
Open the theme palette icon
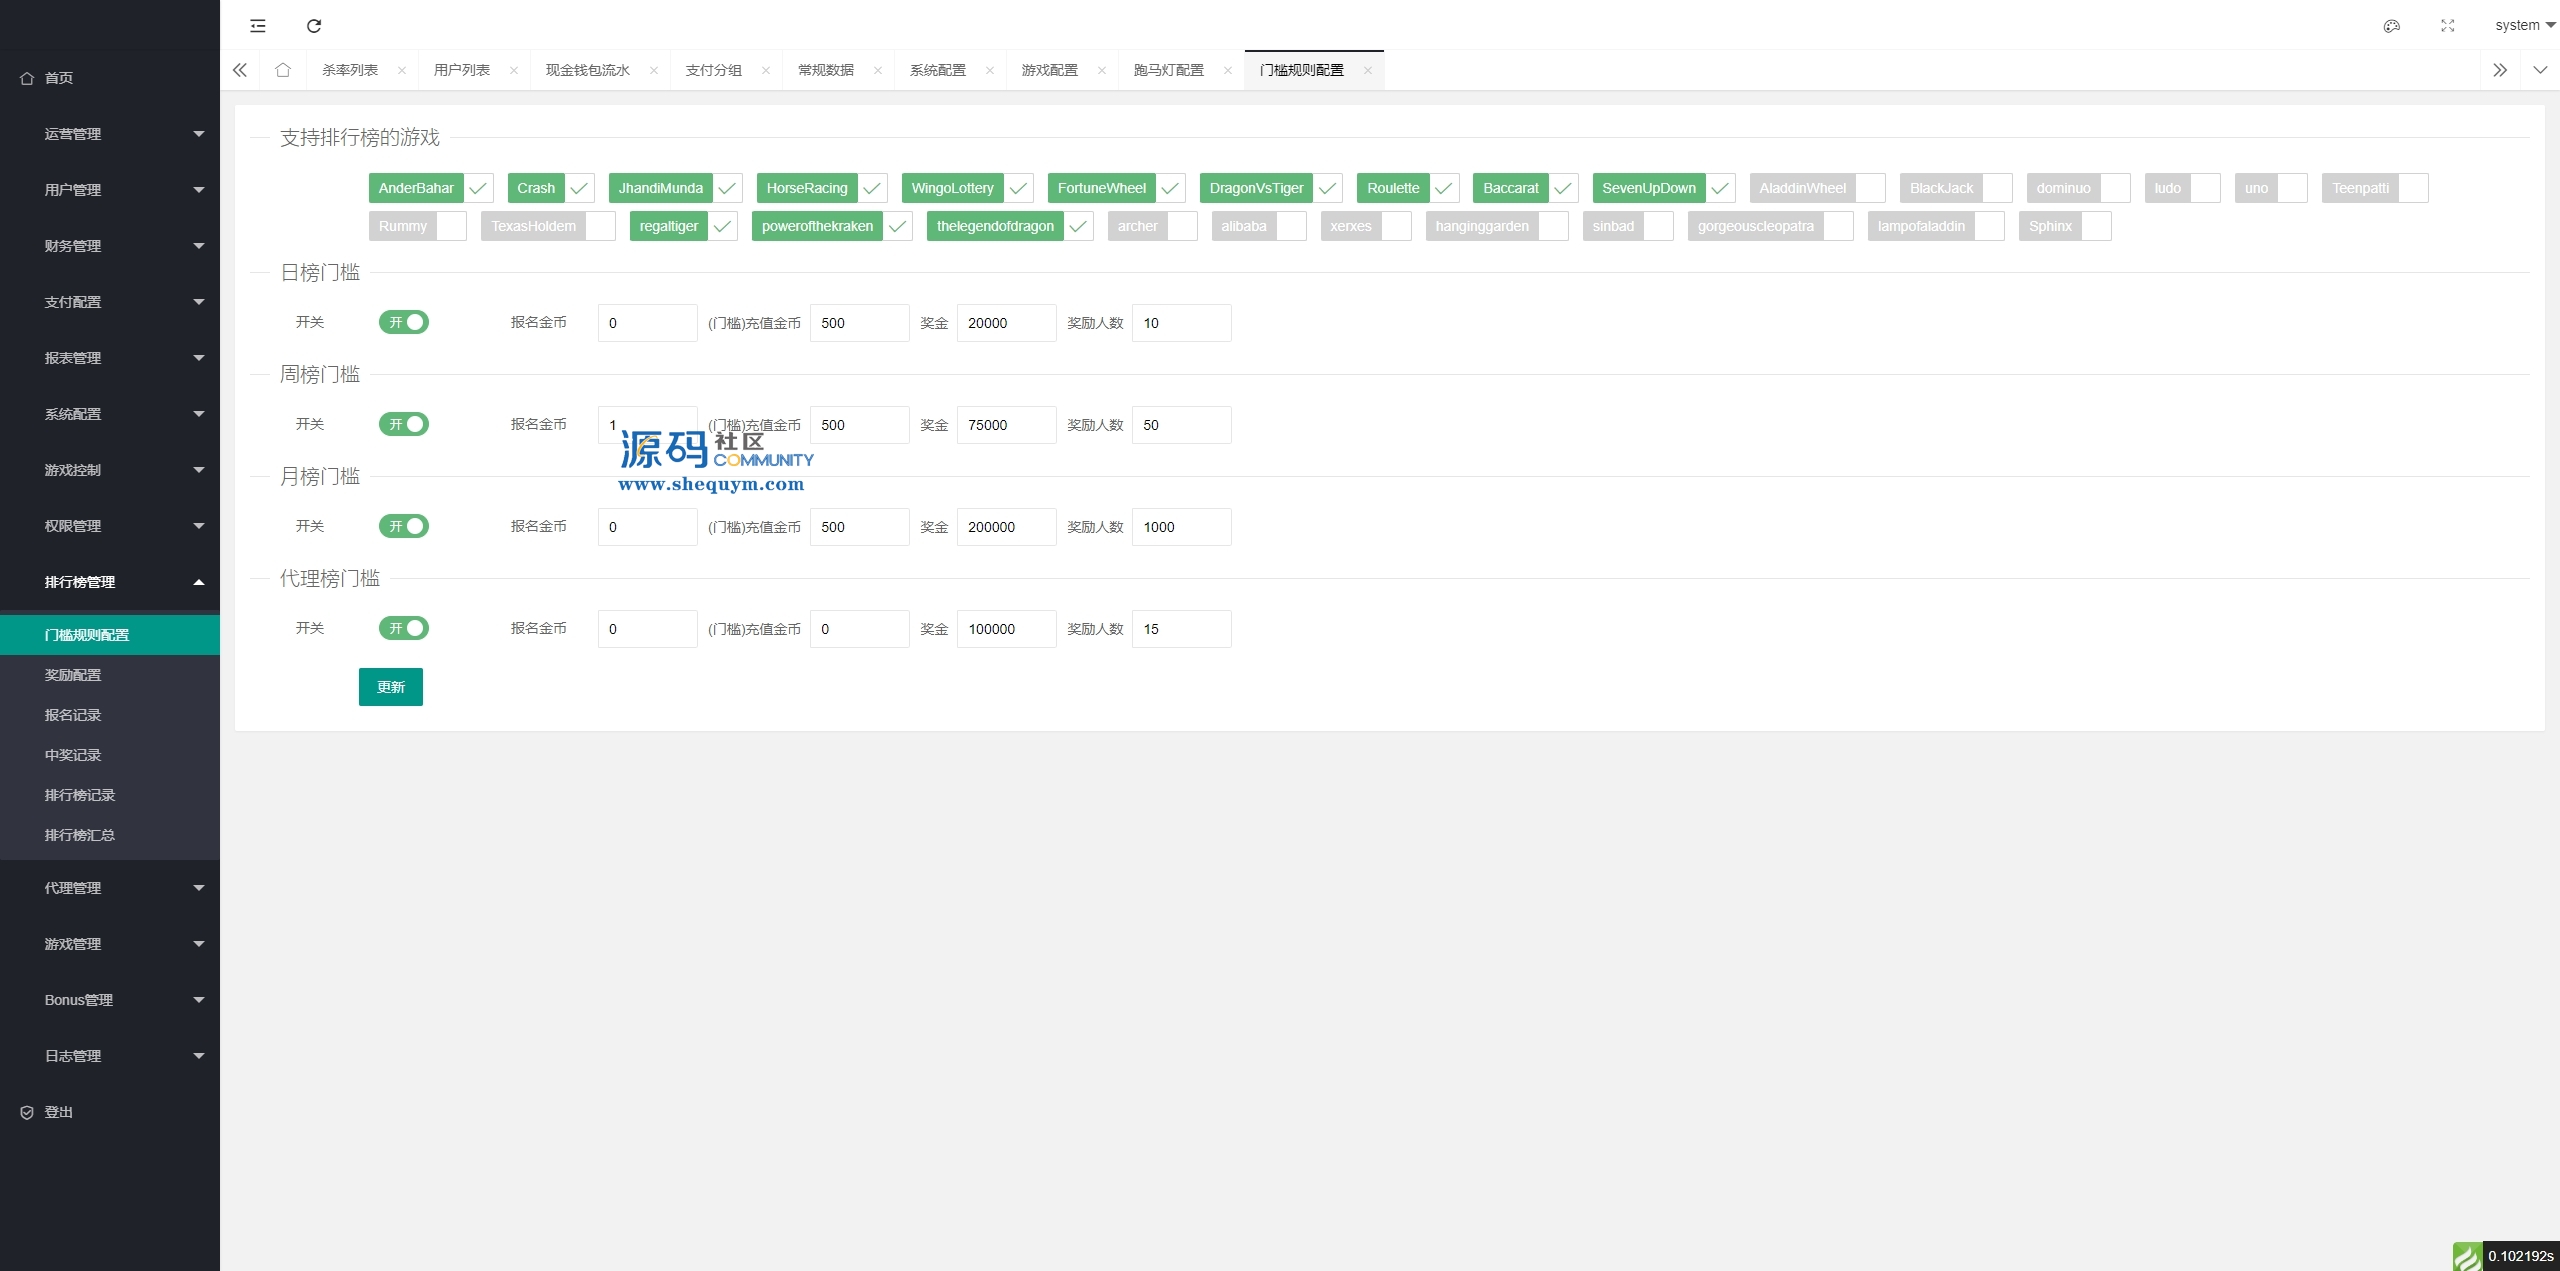point(2391,26)
